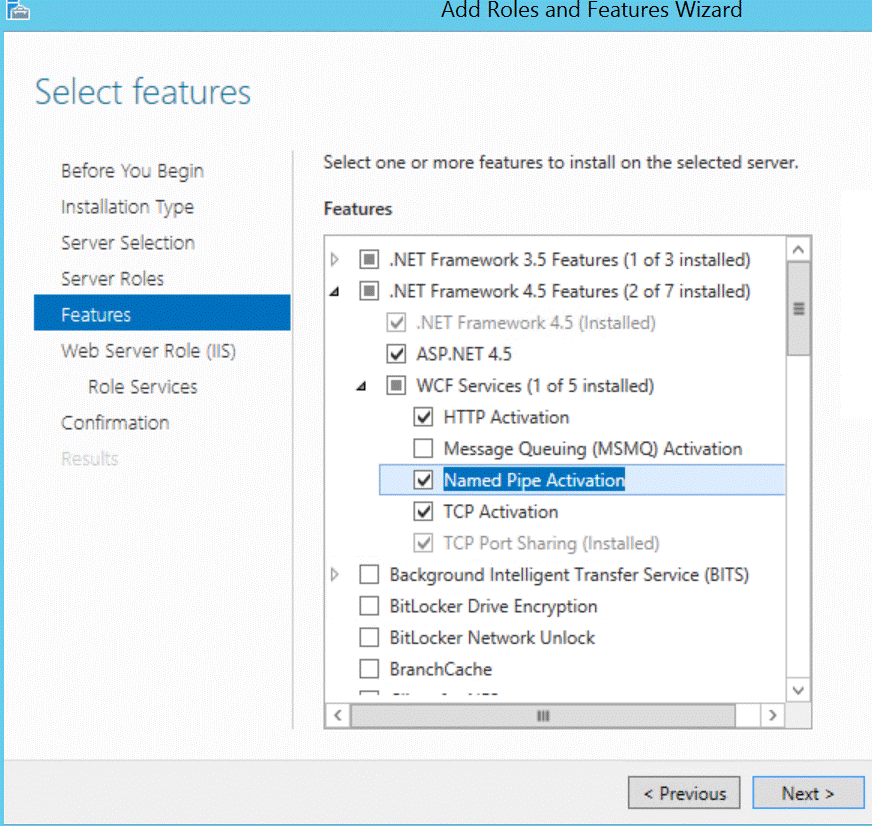Tick the BranchCache checkbox
Screen dimensions: 872x826
[x=369, y=669]
